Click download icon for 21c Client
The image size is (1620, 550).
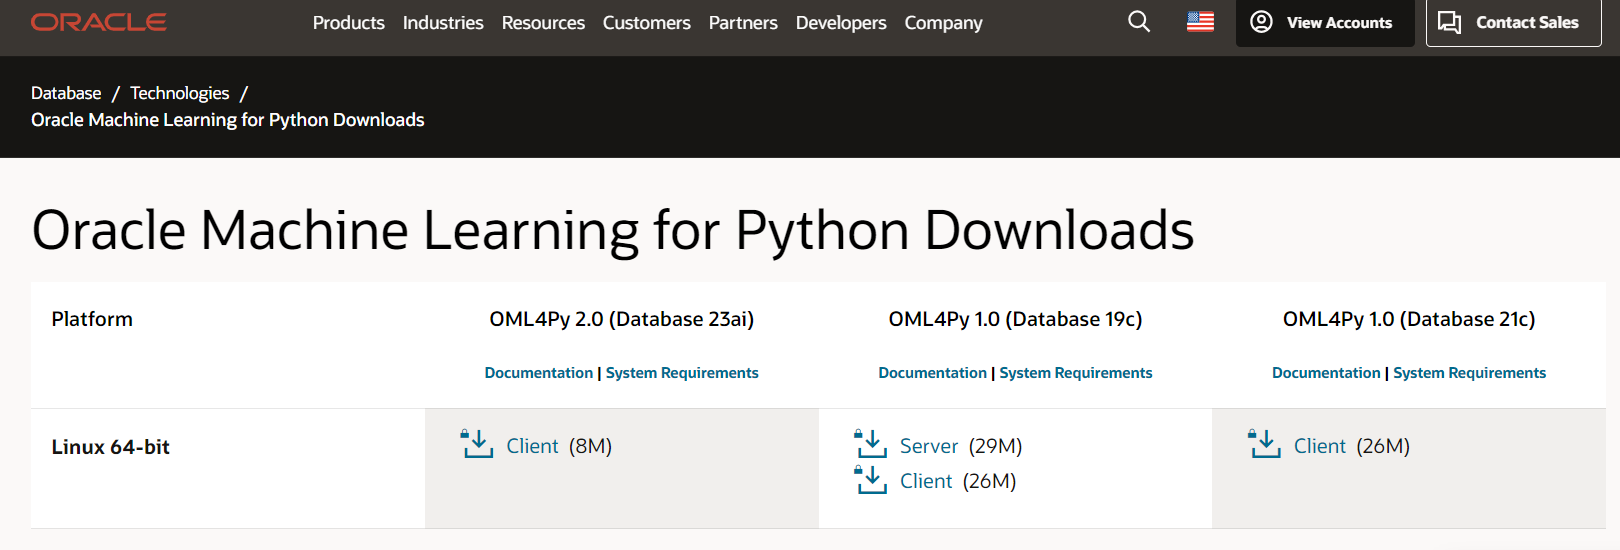point(1265,444)
